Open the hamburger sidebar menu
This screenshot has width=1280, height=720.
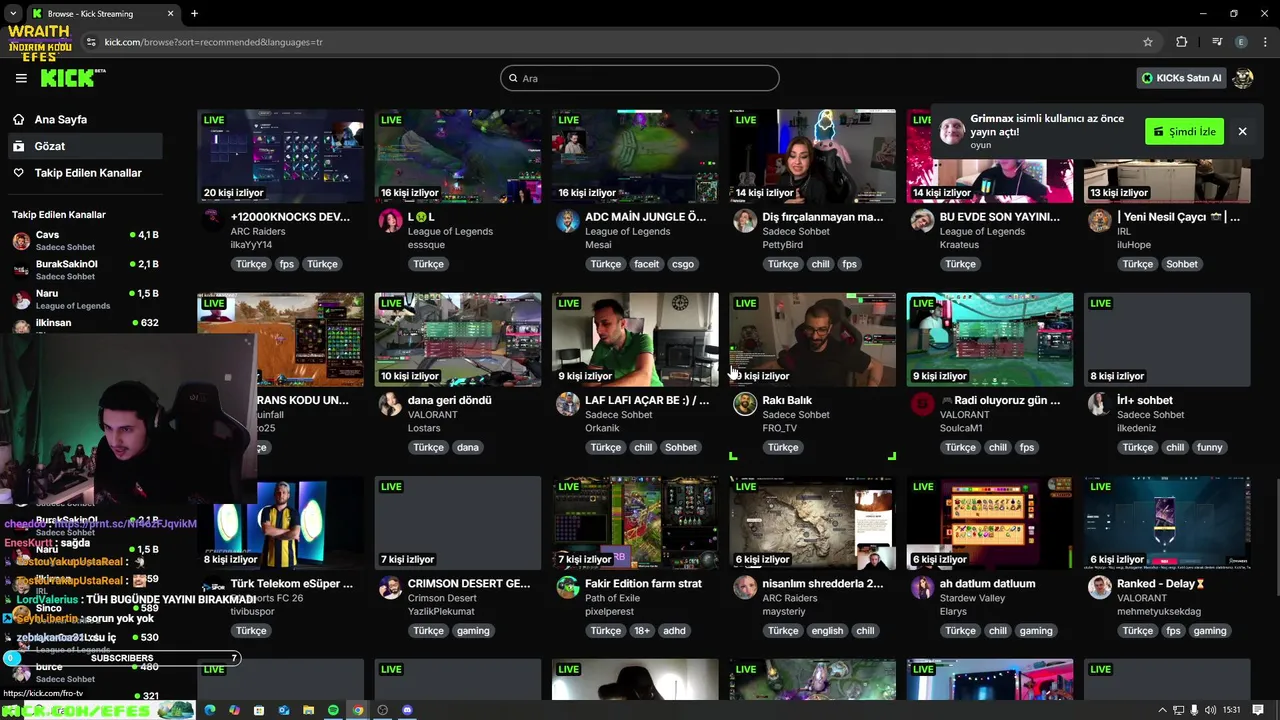tap(21, 78)
